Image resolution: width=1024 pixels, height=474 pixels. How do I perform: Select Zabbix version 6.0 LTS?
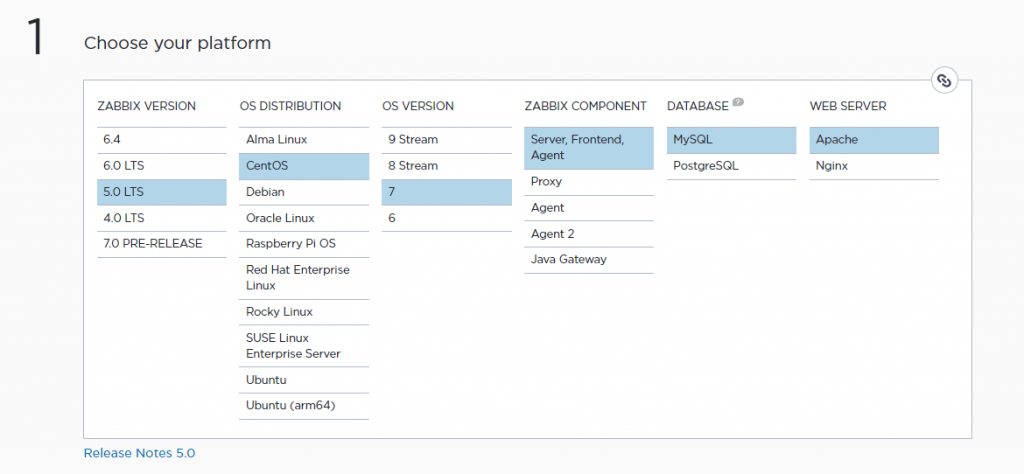[x=161, y=166]
